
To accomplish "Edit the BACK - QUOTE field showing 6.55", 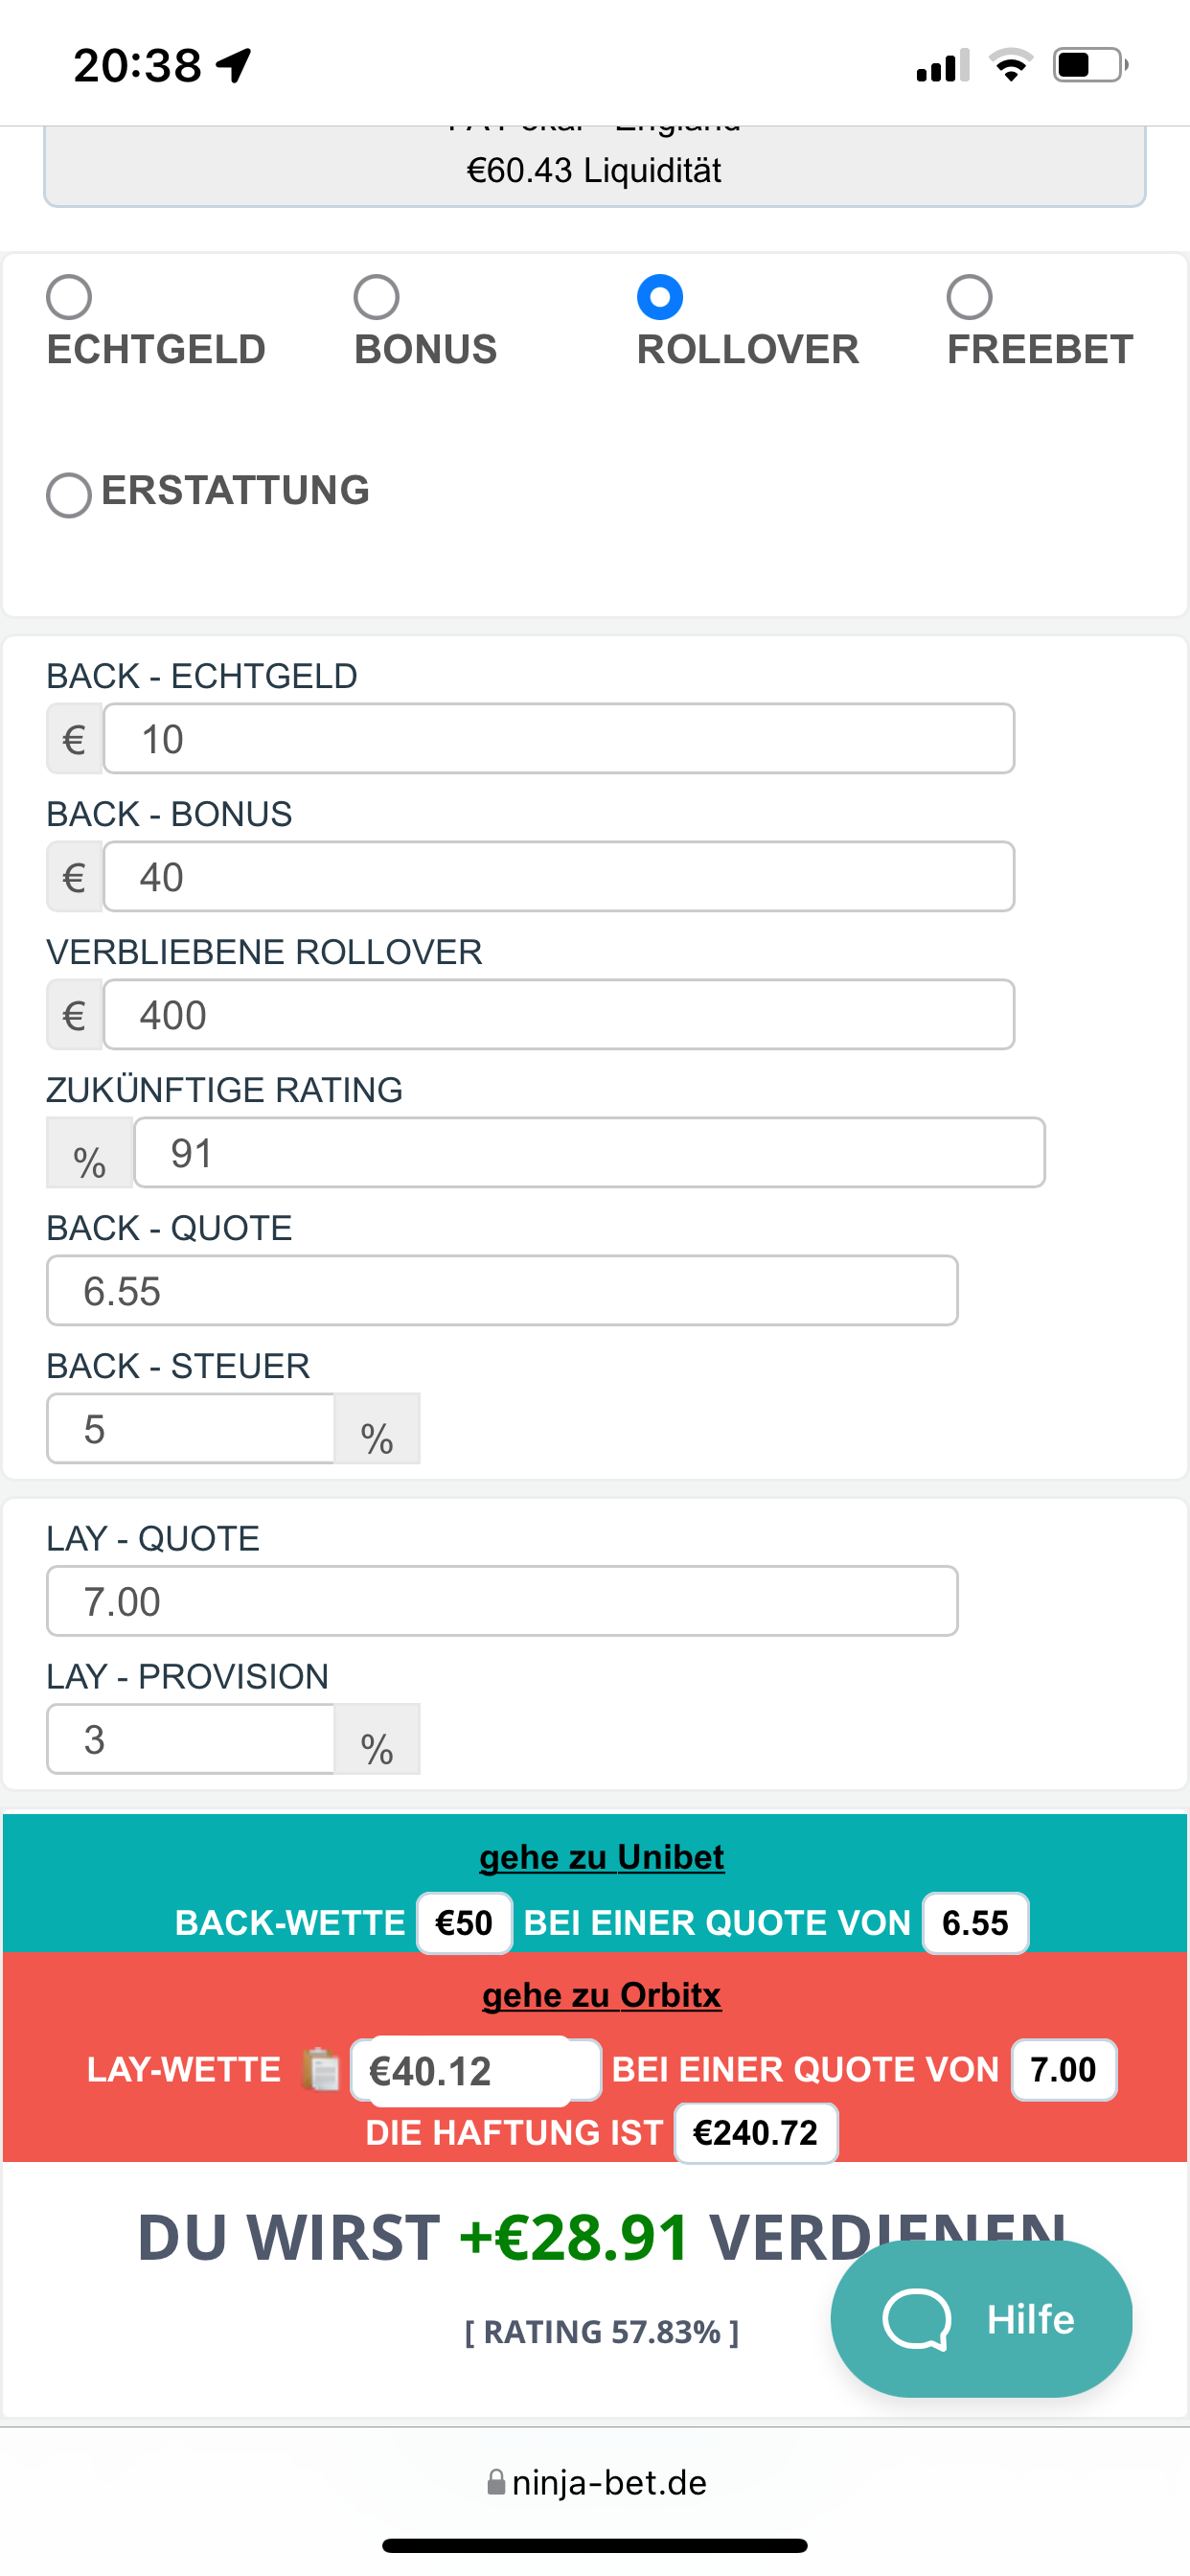I will coord(502,1291).
